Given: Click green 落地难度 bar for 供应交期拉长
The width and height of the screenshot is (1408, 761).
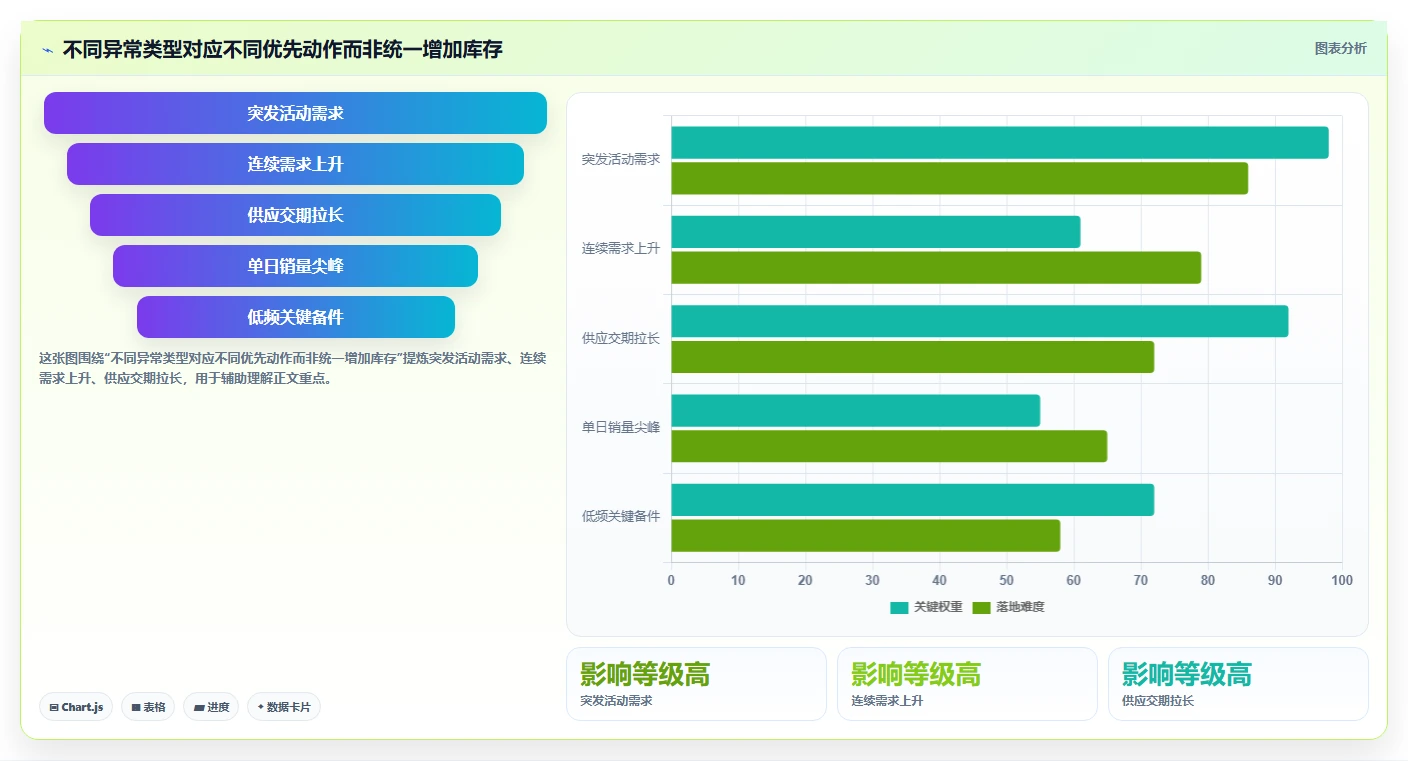Looking at the screenshot, I should (913, 357).
